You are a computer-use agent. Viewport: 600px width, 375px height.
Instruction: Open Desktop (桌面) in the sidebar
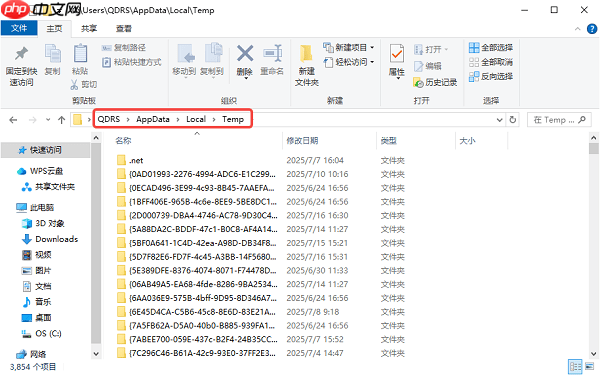[x=37, y=318]
